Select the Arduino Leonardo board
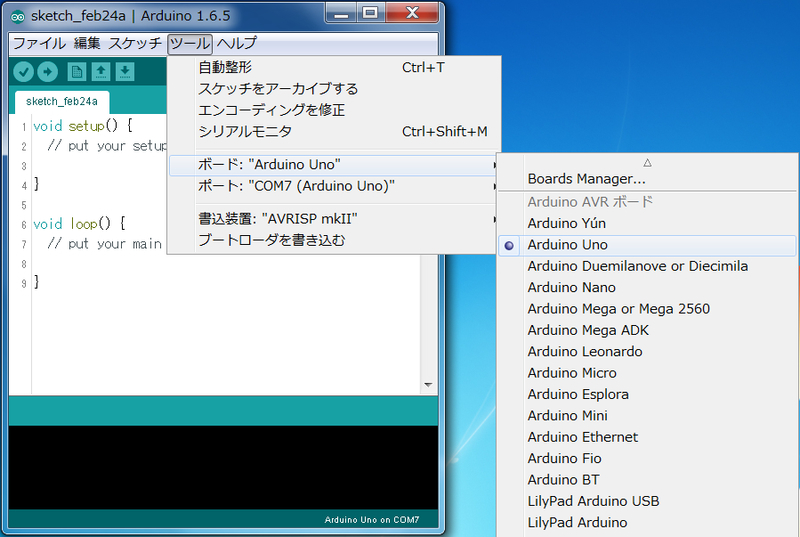This screenshot has height=537, width=800. [x=647, y=352]
